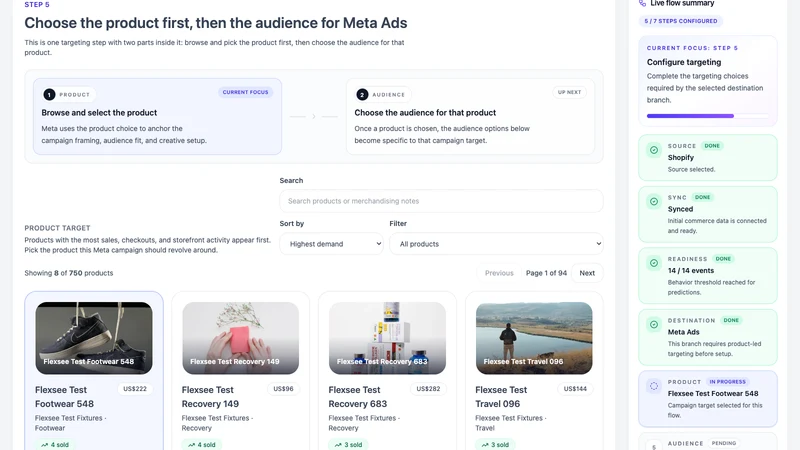
Task: Click the step 2 Audience number badge
Action: point(362,94)
